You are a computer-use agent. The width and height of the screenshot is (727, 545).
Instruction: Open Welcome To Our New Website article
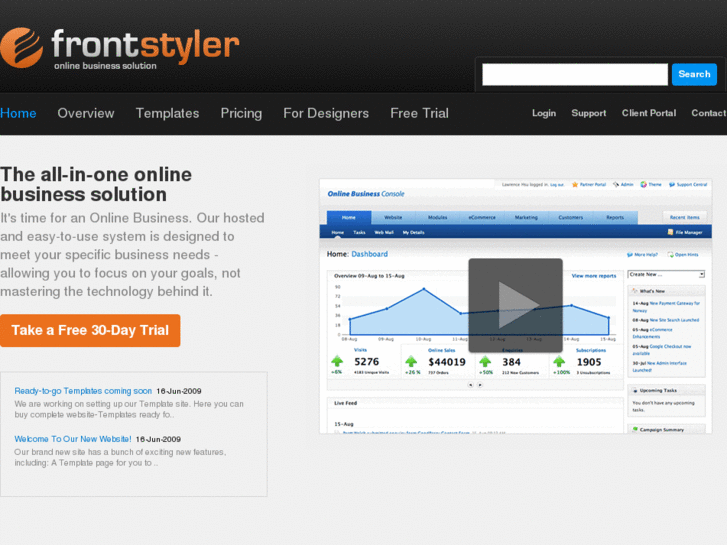coord(73,439)
